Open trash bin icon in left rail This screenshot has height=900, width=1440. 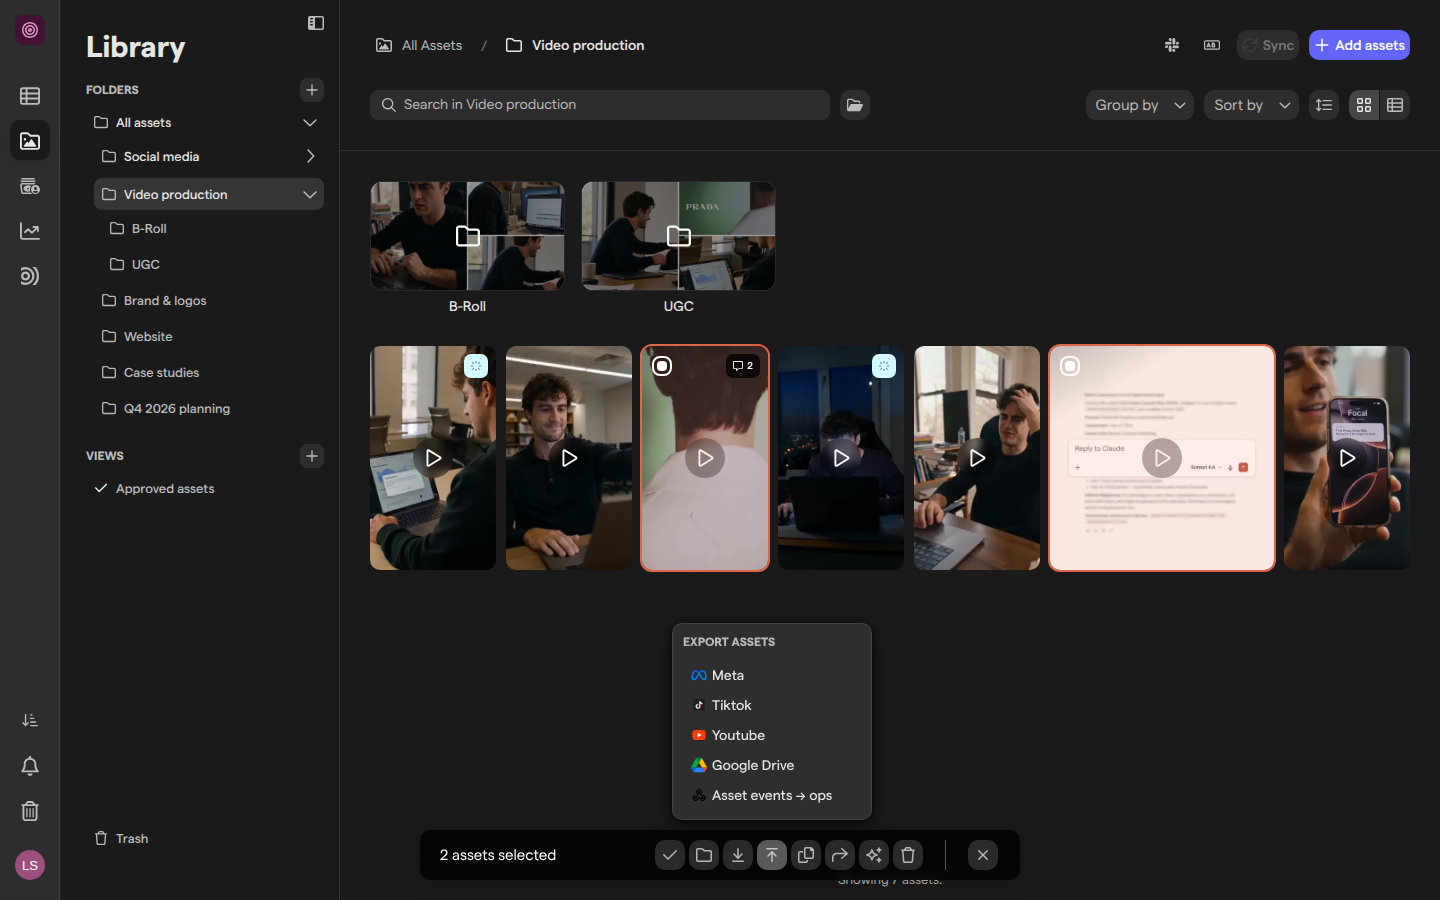coord(30,811)
